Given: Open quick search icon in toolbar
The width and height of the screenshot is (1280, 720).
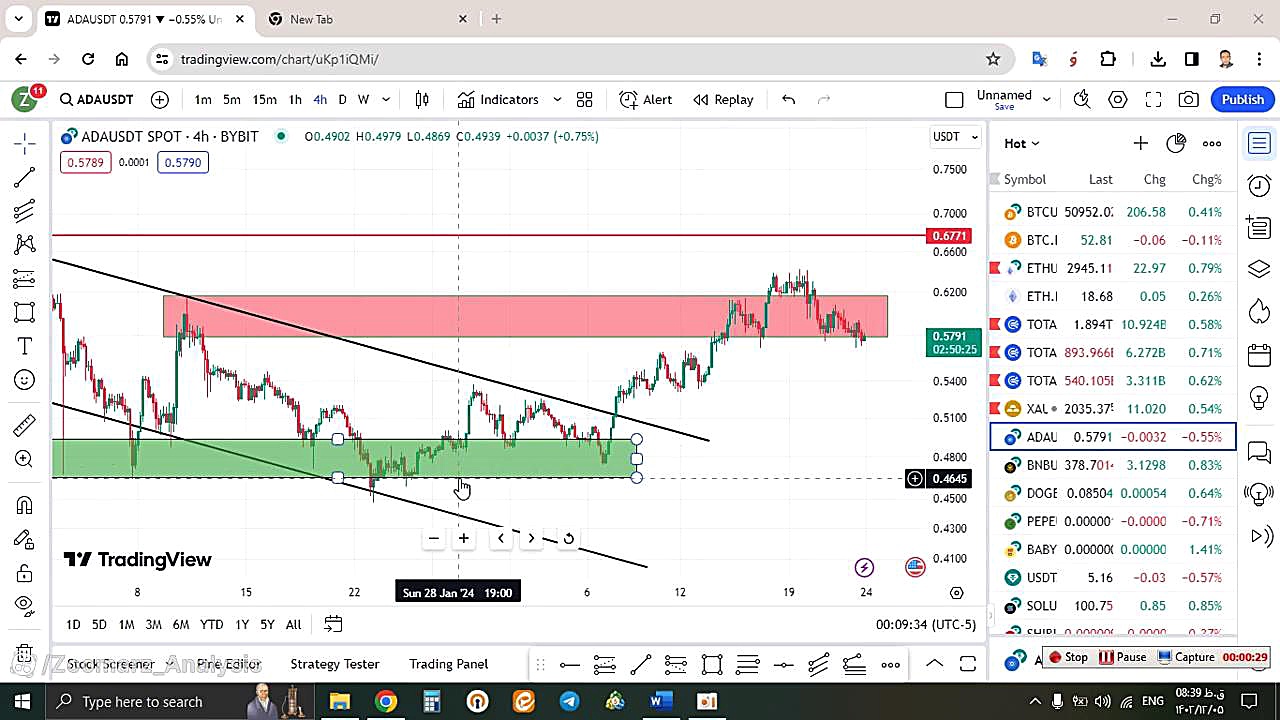Looking at the screenshot, I should tap(1081, 99).
